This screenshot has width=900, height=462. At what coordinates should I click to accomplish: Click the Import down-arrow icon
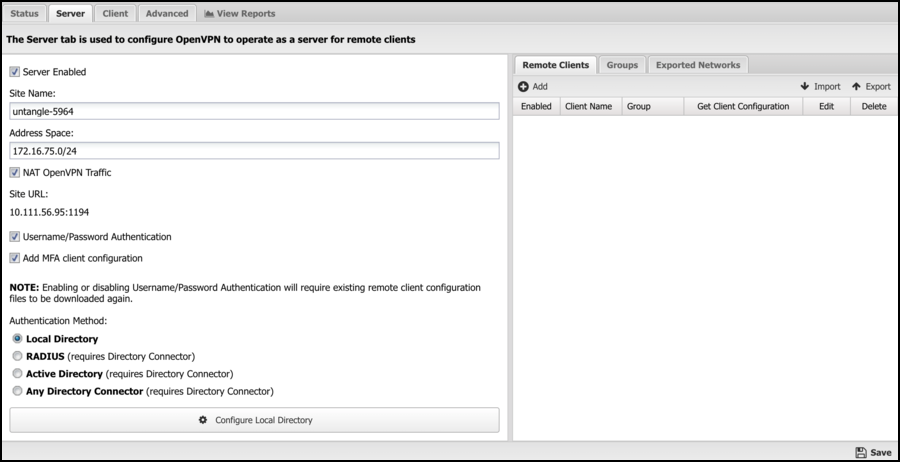(805, 87)
